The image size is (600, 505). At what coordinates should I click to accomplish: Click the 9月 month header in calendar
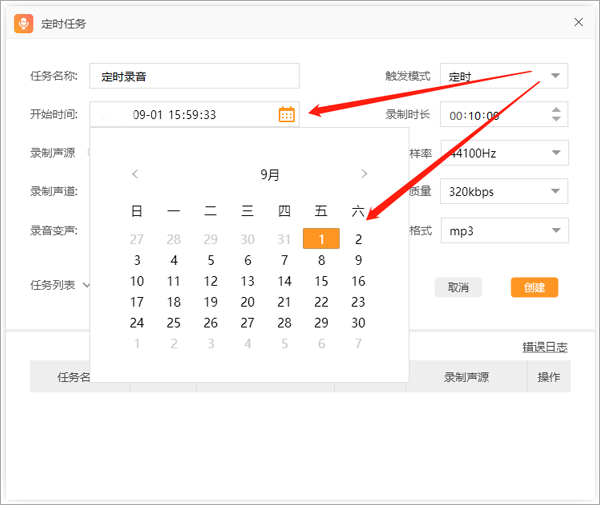[270, 174]
